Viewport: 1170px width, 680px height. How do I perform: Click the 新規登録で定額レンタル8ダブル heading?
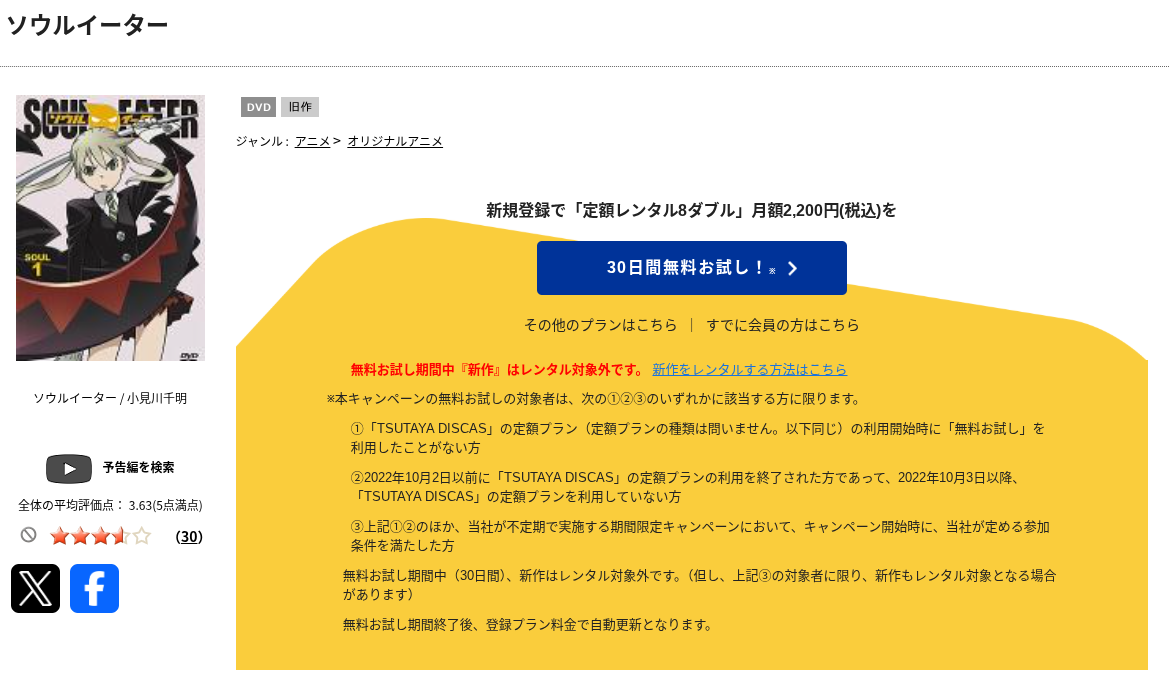(x=691, y=210)
